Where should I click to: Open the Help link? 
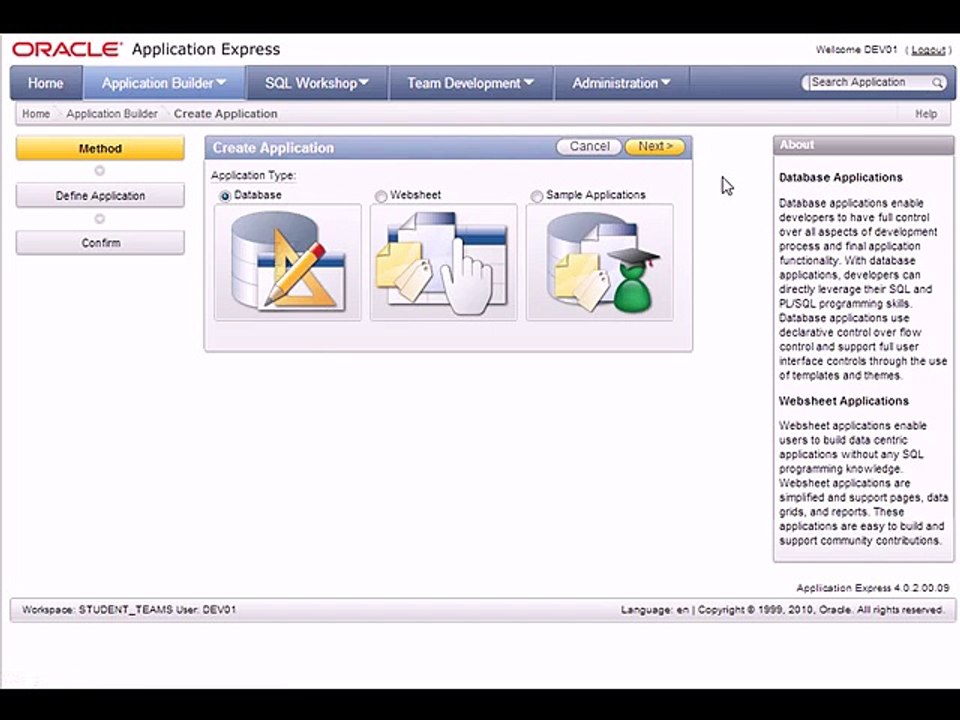pos(926,114)
